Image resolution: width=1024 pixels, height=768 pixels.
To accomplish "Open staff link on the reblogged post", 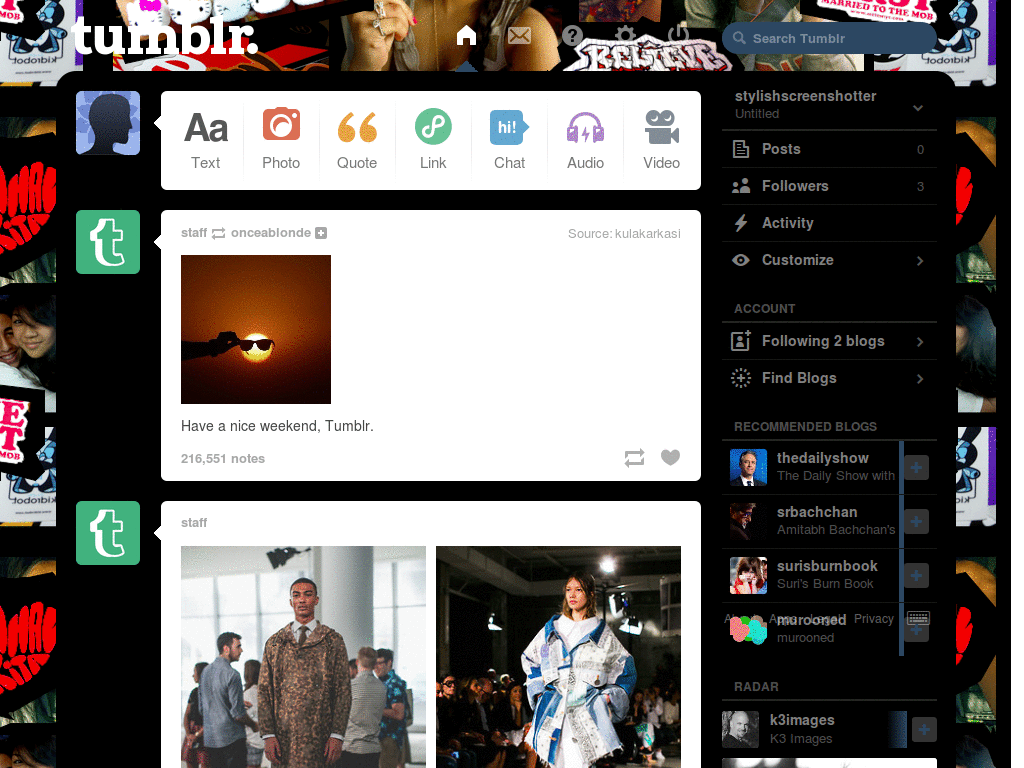I will pos(194,233).
